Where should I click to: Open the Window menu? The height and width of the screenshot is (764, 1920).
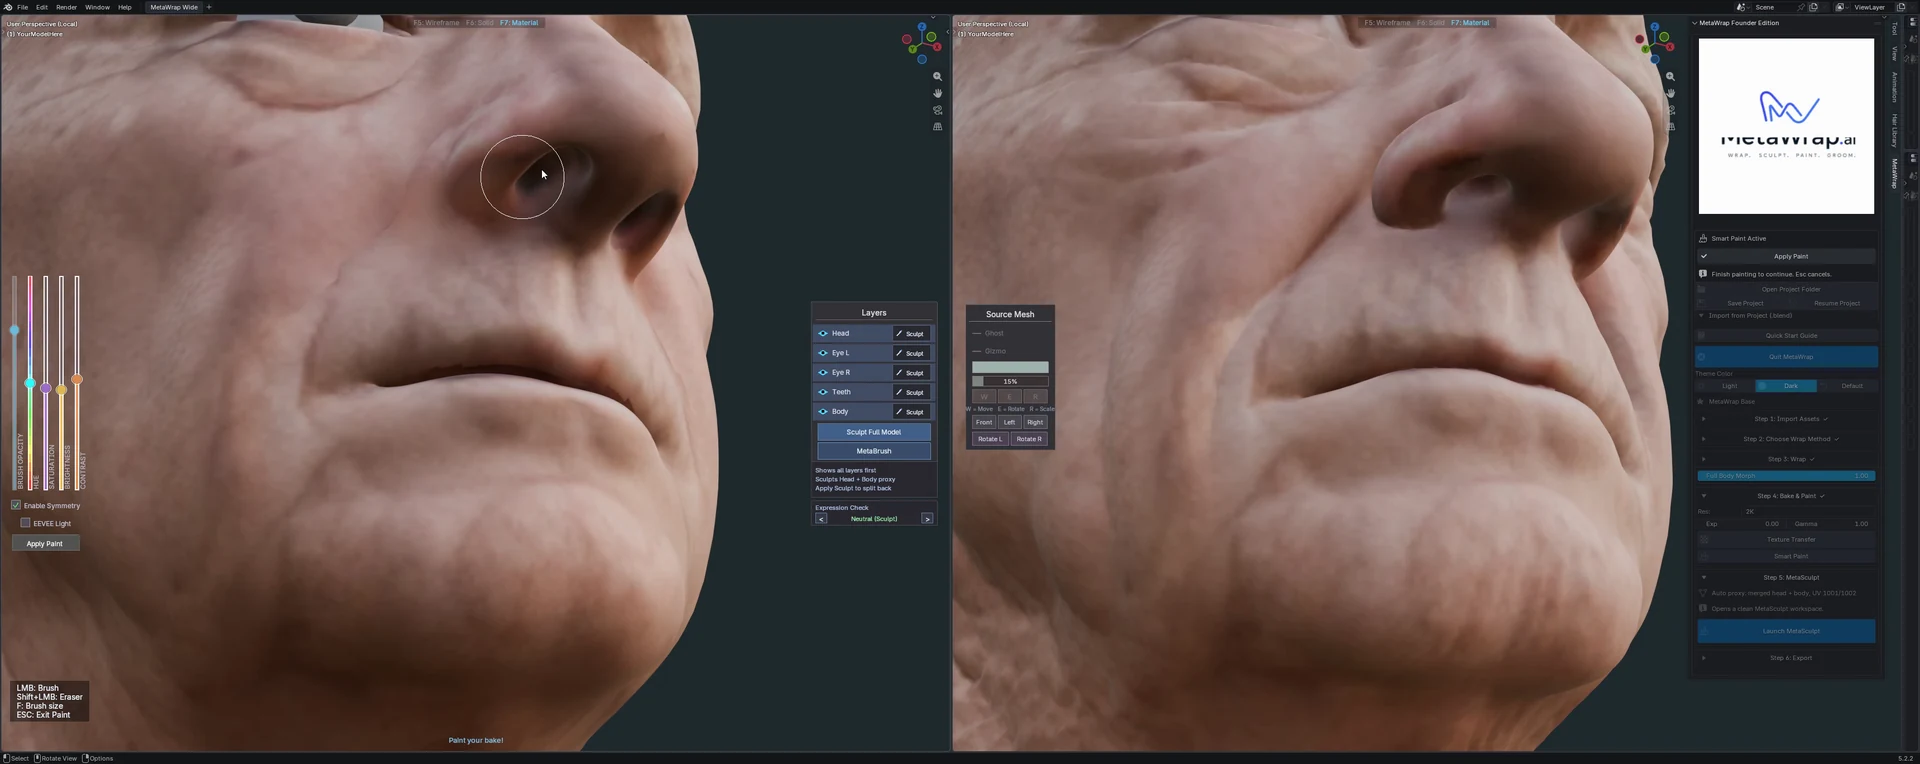(97, 7)
